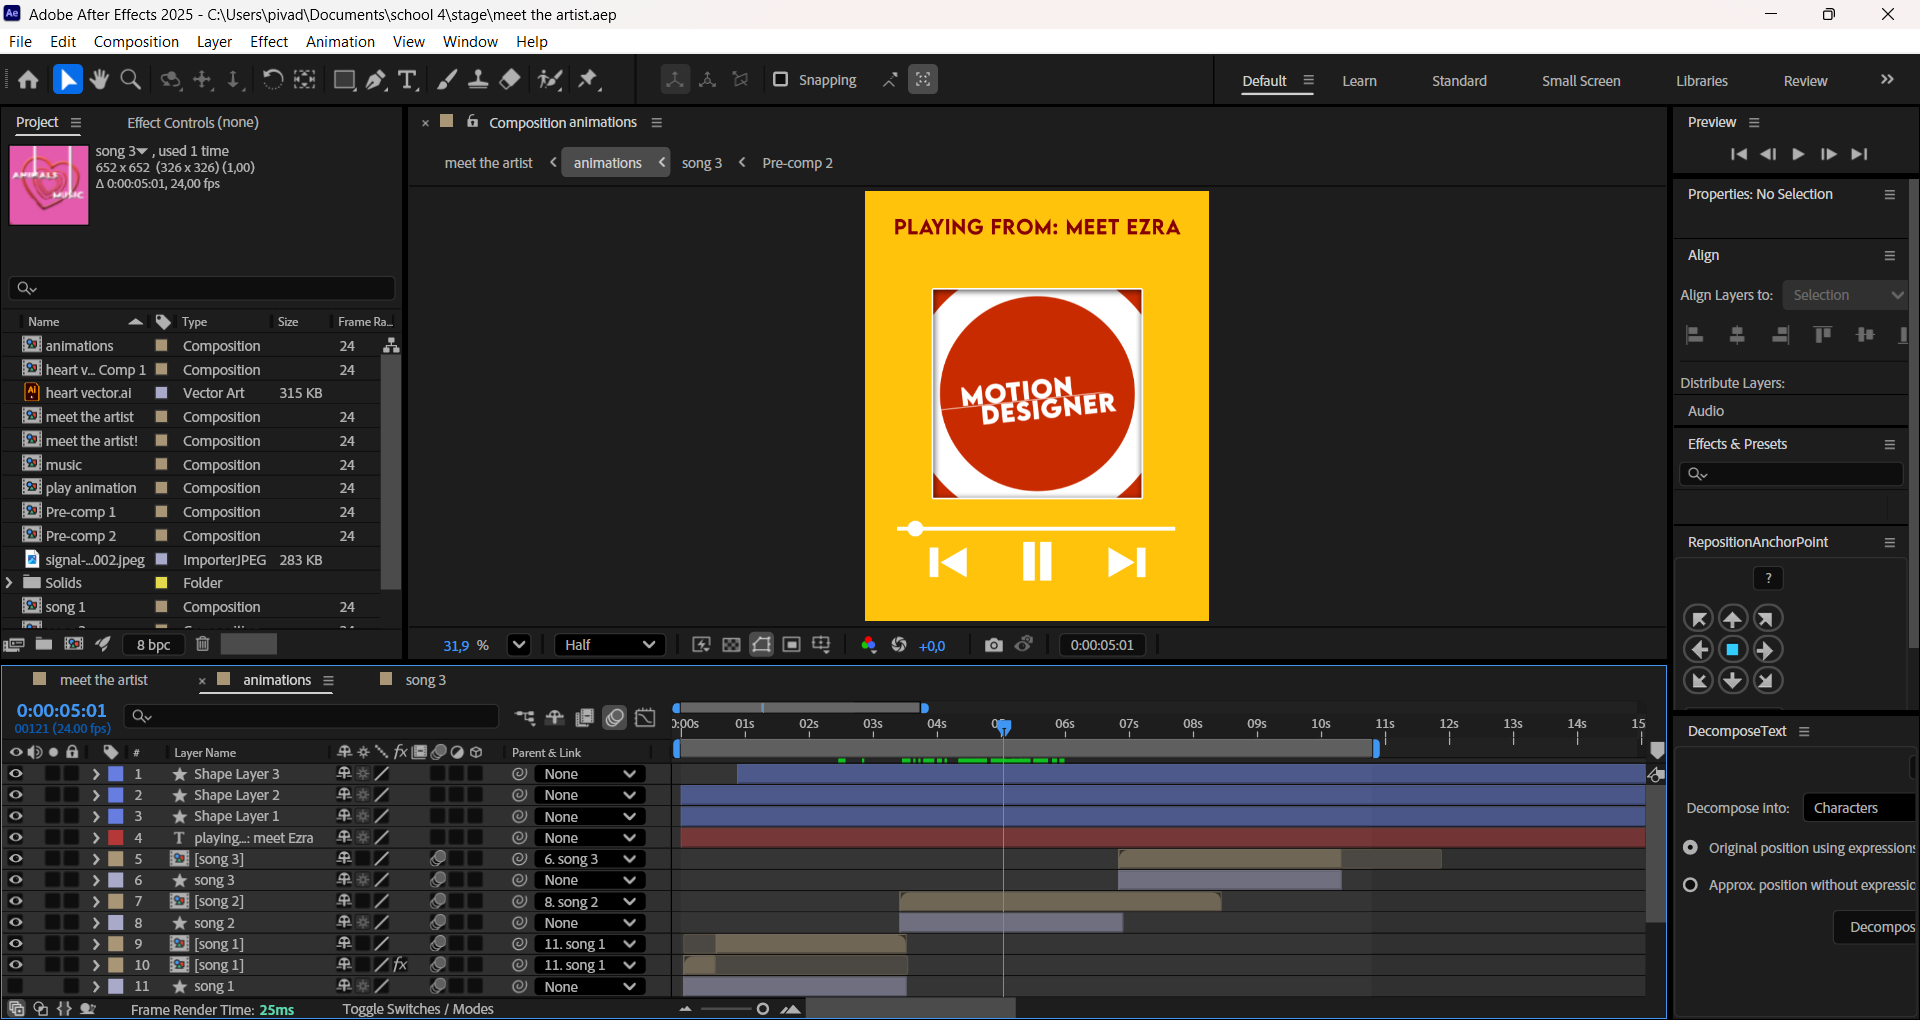The height and width of the screenshot is (1020, 1920).
Task: Select the Selection (arrow) tool
Action: pyautogui.click(x=67, y=80)
